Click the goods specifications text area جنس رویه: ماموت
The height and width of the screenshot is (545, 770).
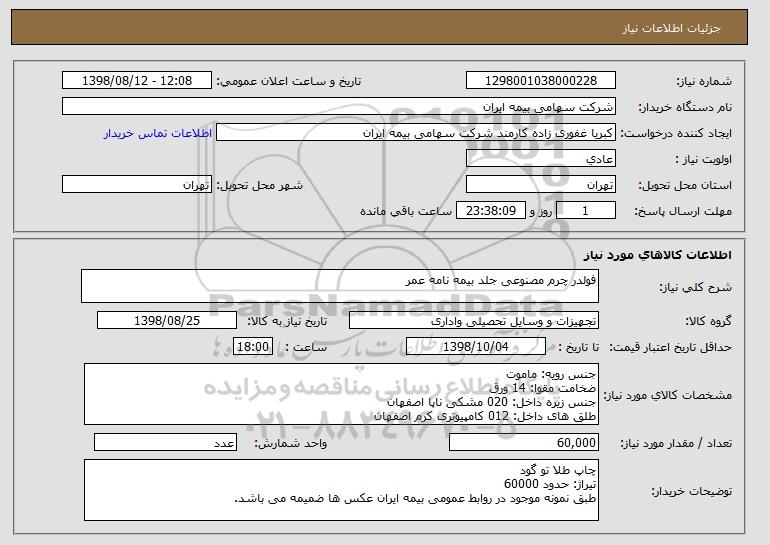[341, 394]
